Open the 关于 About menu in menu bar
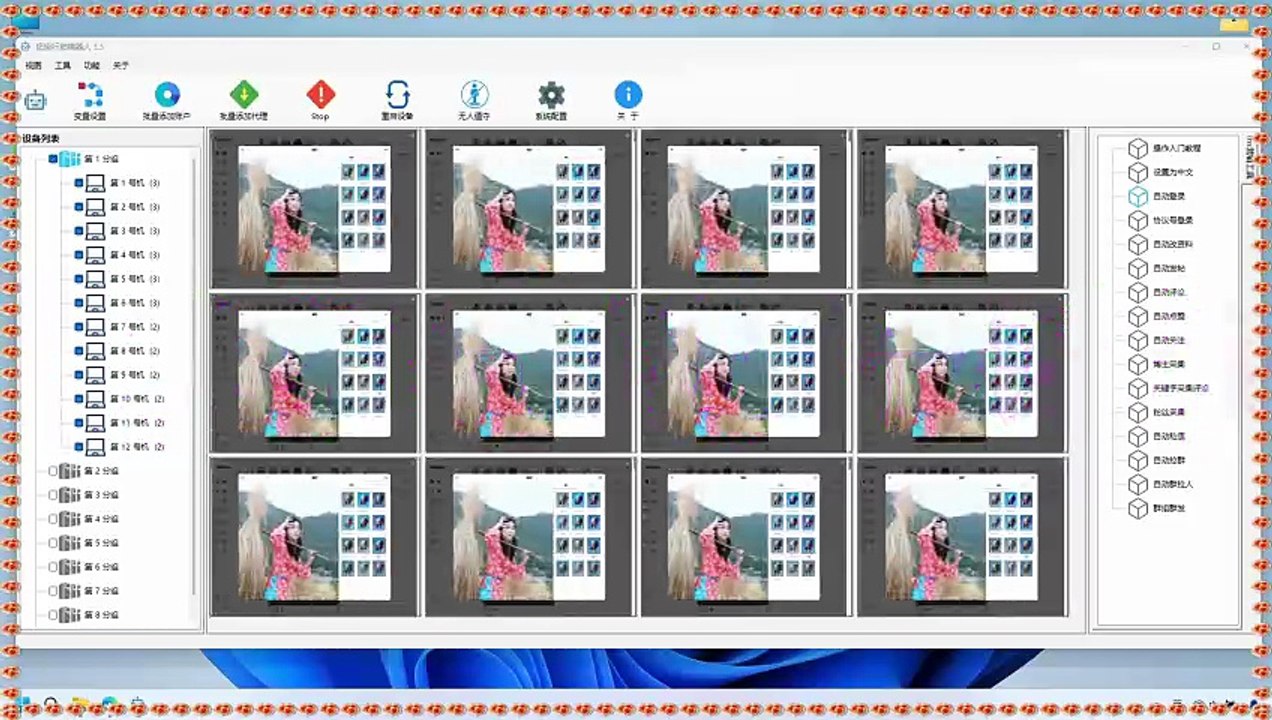Viewport: 1272px width, 720px height. pyautogui.click(x=121, y=65)
